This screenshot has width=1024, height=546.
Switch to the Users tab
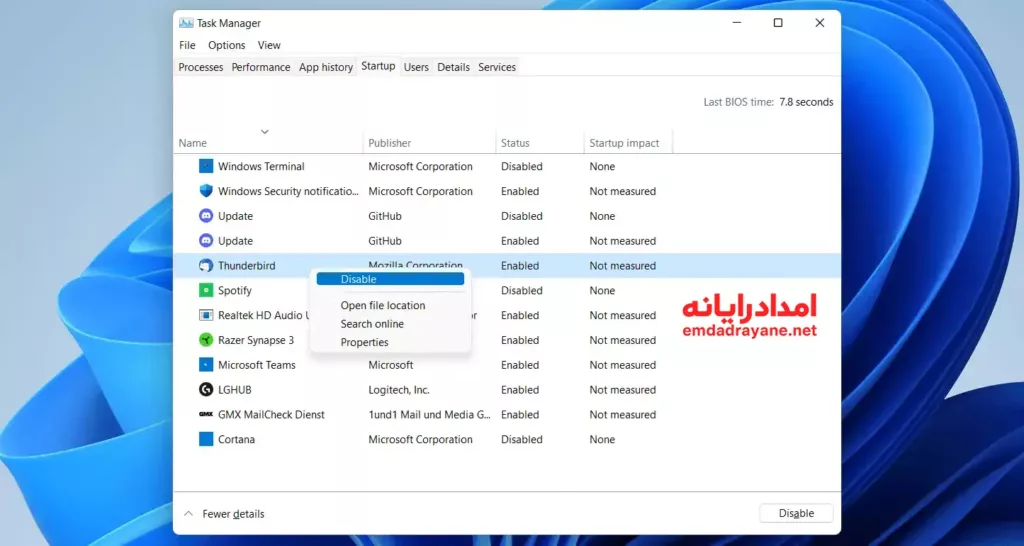(416, 67)
